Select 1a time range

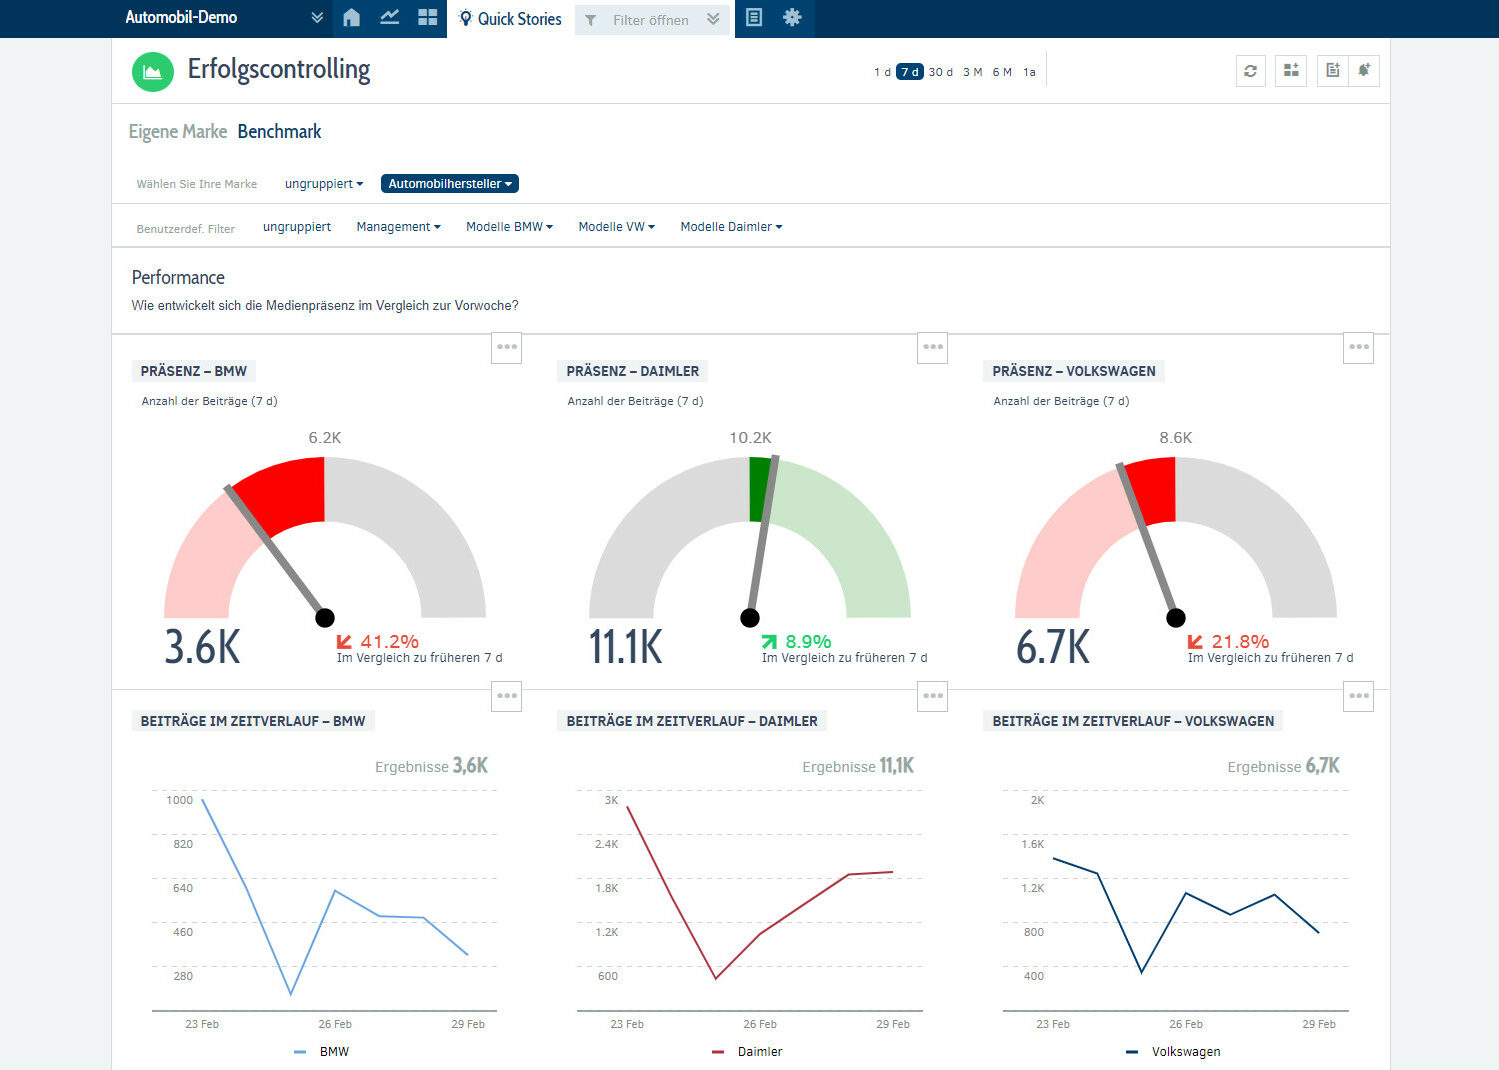click(x=1029, y=72)
